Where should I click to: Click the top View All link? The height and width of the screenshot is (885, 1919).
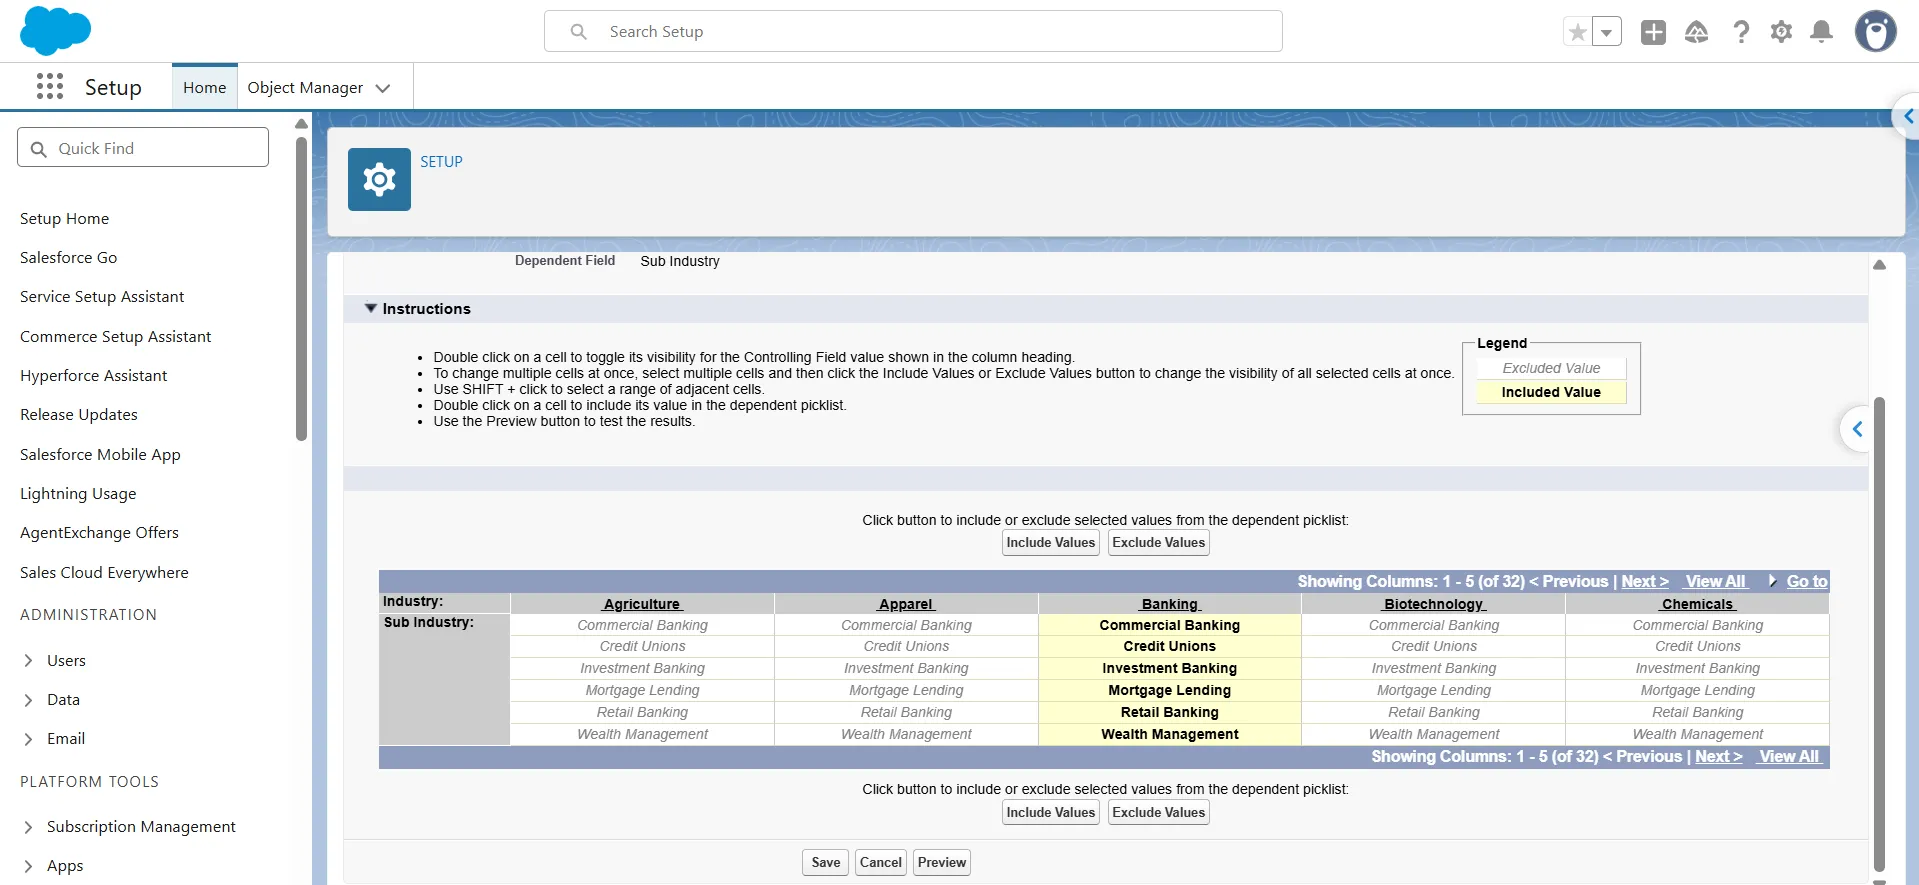click(x=1715, y=582)
